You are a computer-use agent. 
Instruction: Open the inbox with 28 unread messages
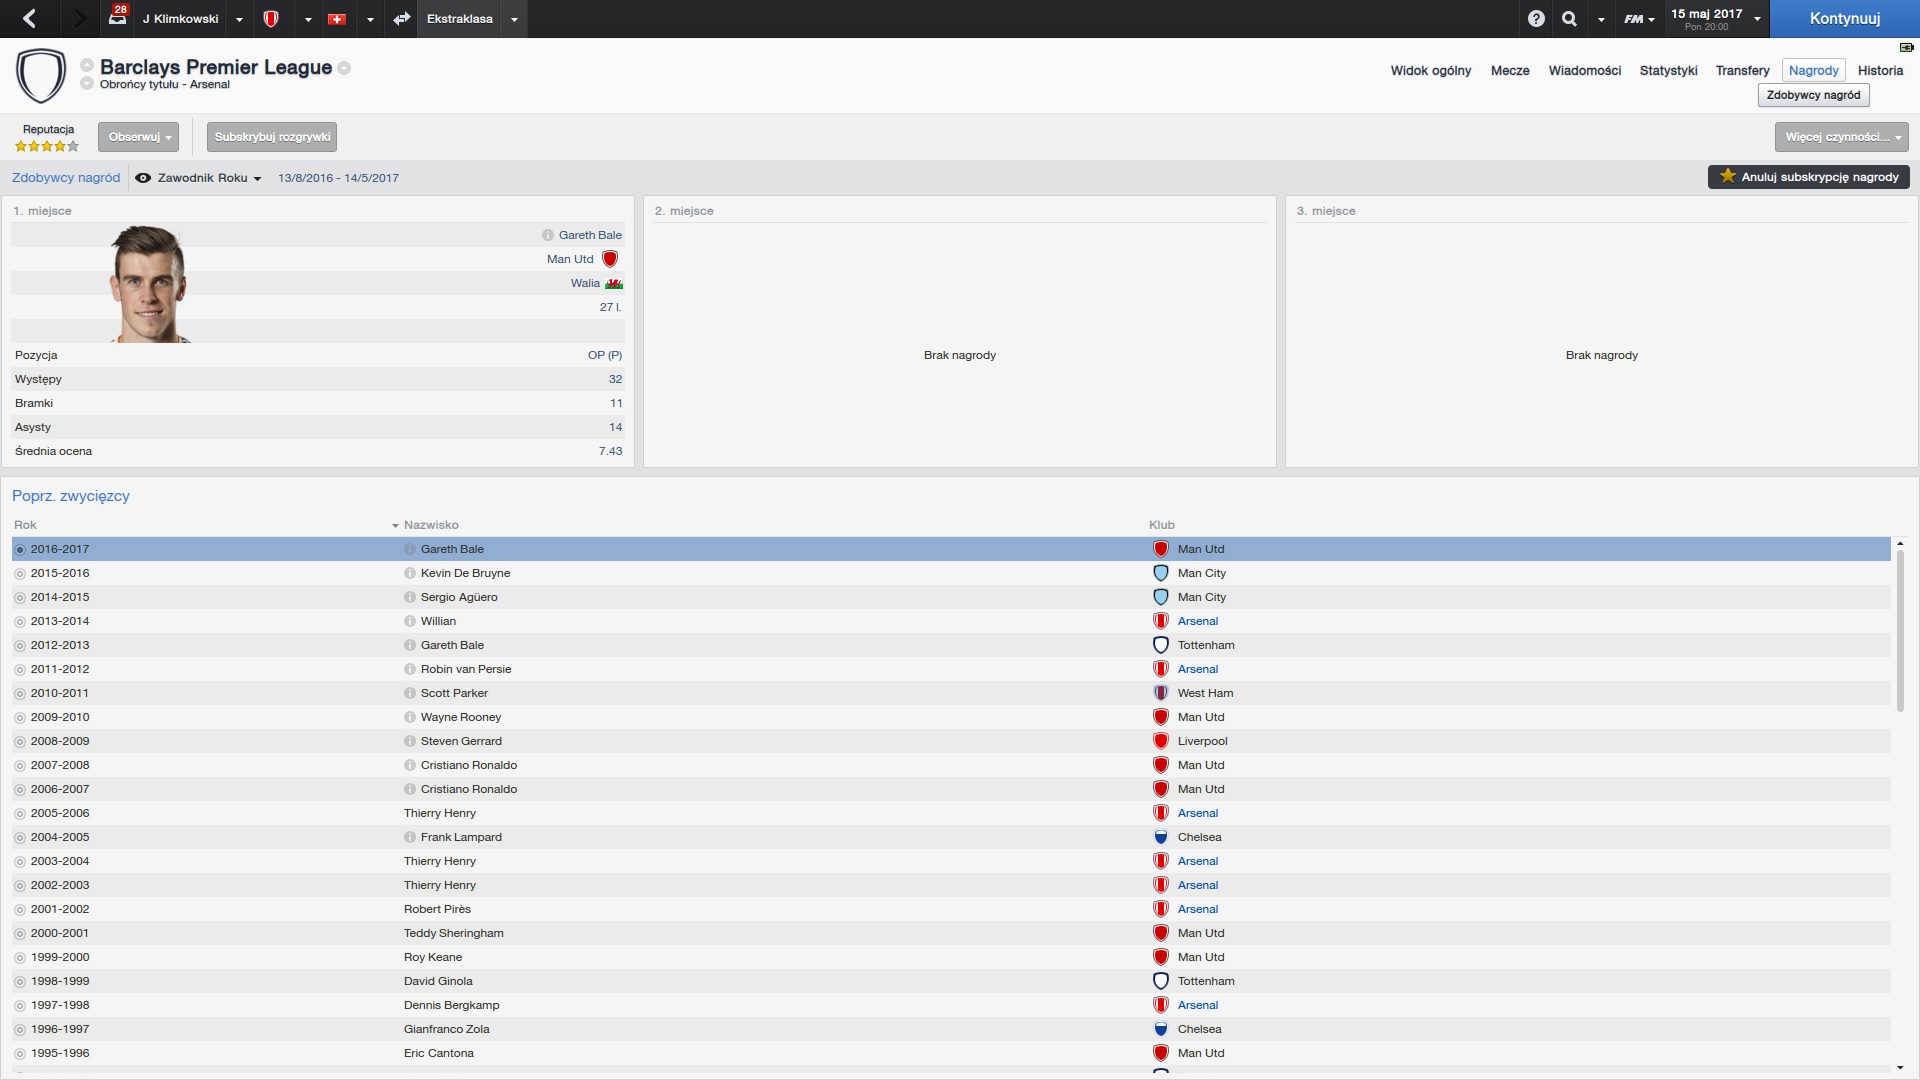point(118,17)
